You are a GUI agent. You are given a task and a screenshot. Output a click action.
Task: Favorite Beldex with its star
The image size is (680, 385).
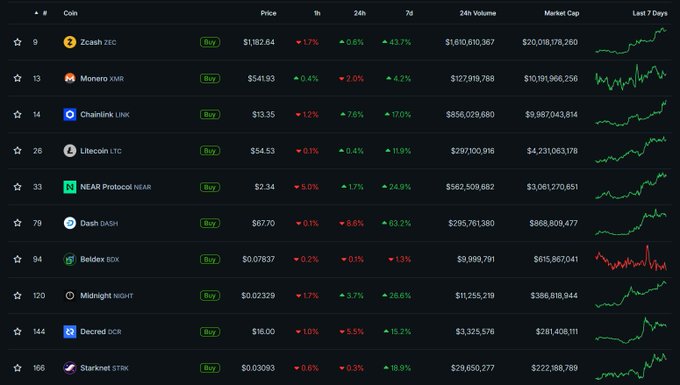[17, 259]
